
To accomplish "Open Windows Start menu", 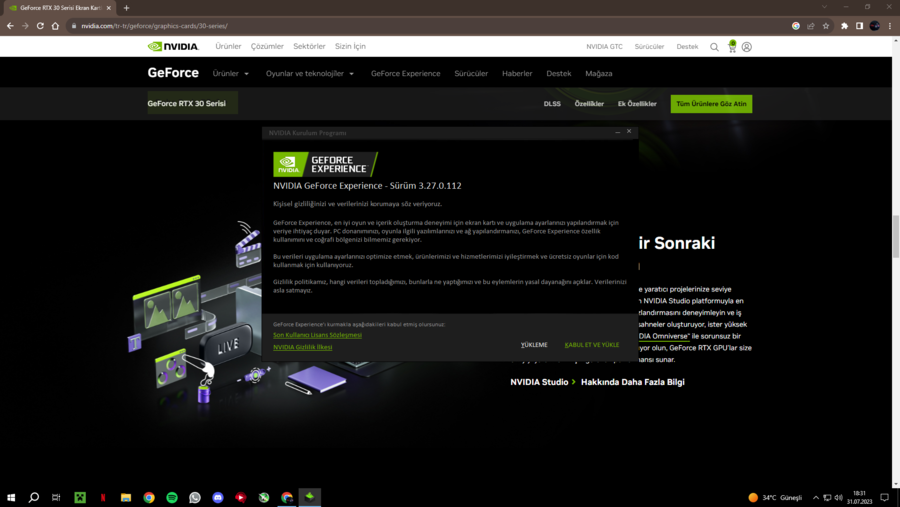I will click(11, 497).
